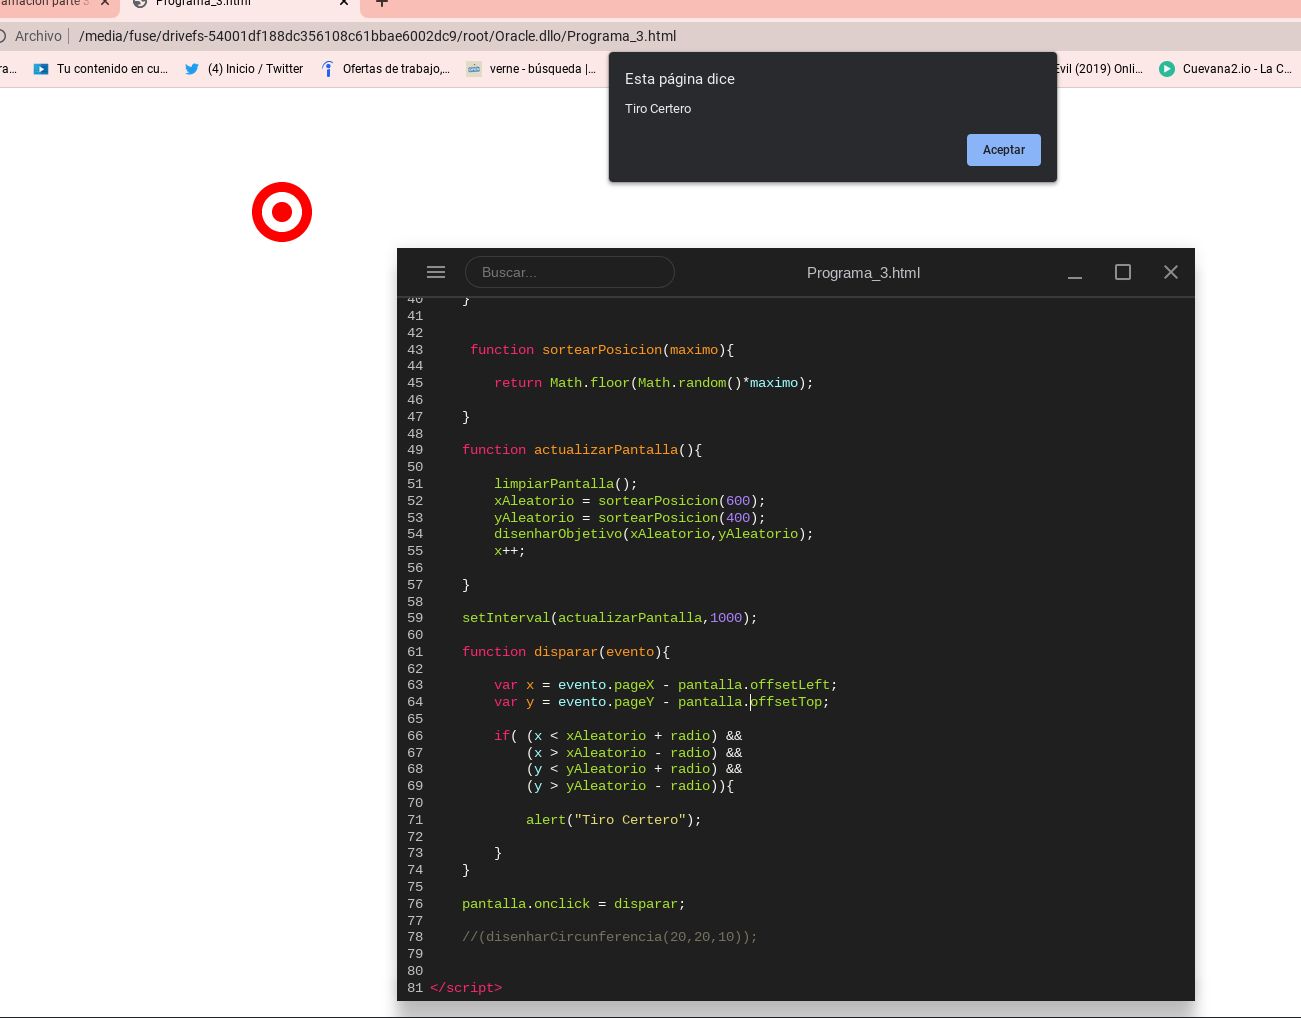Click 'function actualizarPantalla(){' on line 49

[x=582, y=450]
